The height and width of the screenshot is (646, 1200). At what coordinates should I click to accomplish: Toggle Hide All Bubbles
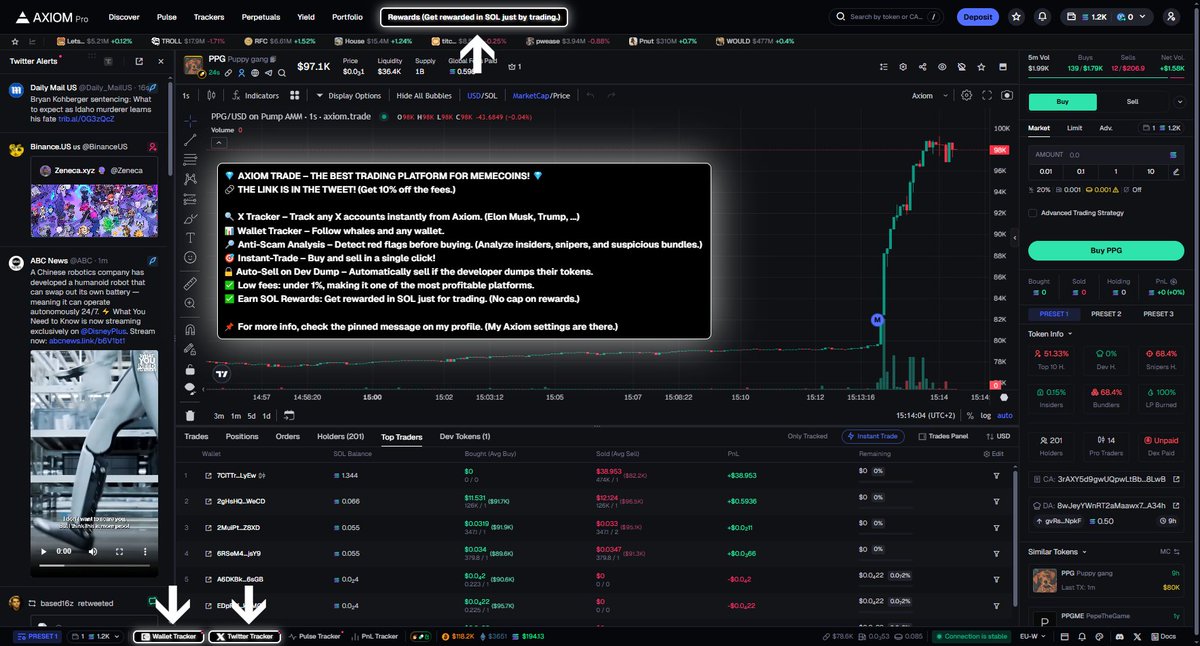(424, 95)
